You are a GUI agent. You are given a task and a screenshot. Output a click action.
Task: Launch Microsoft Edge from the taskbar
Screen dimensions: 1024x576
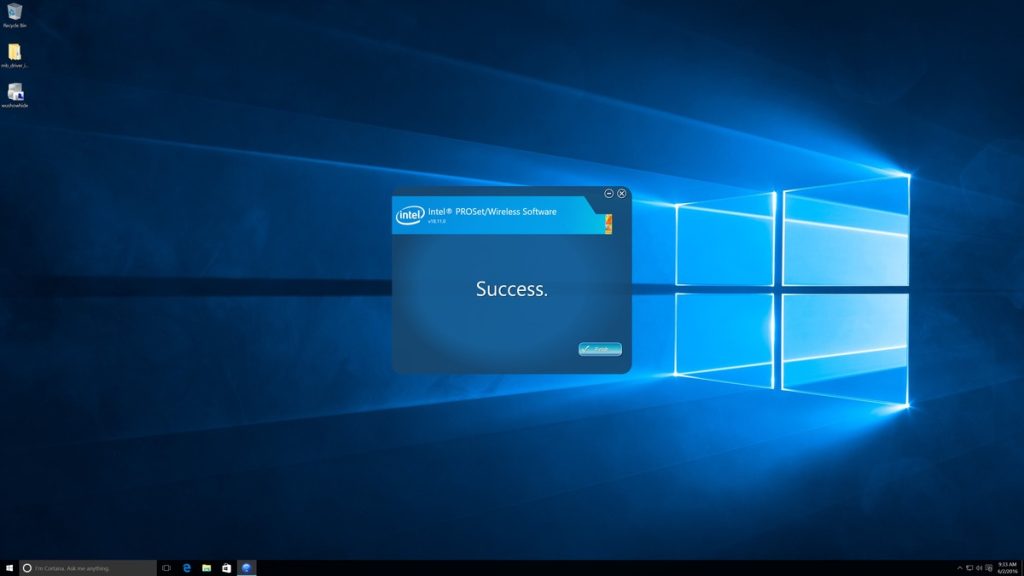186,566
